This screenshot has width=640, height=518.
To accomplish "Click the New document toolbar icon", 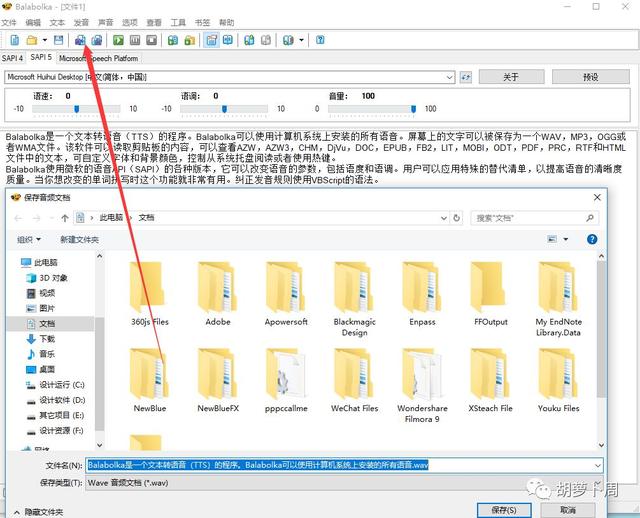I will [x=15, y=40].
